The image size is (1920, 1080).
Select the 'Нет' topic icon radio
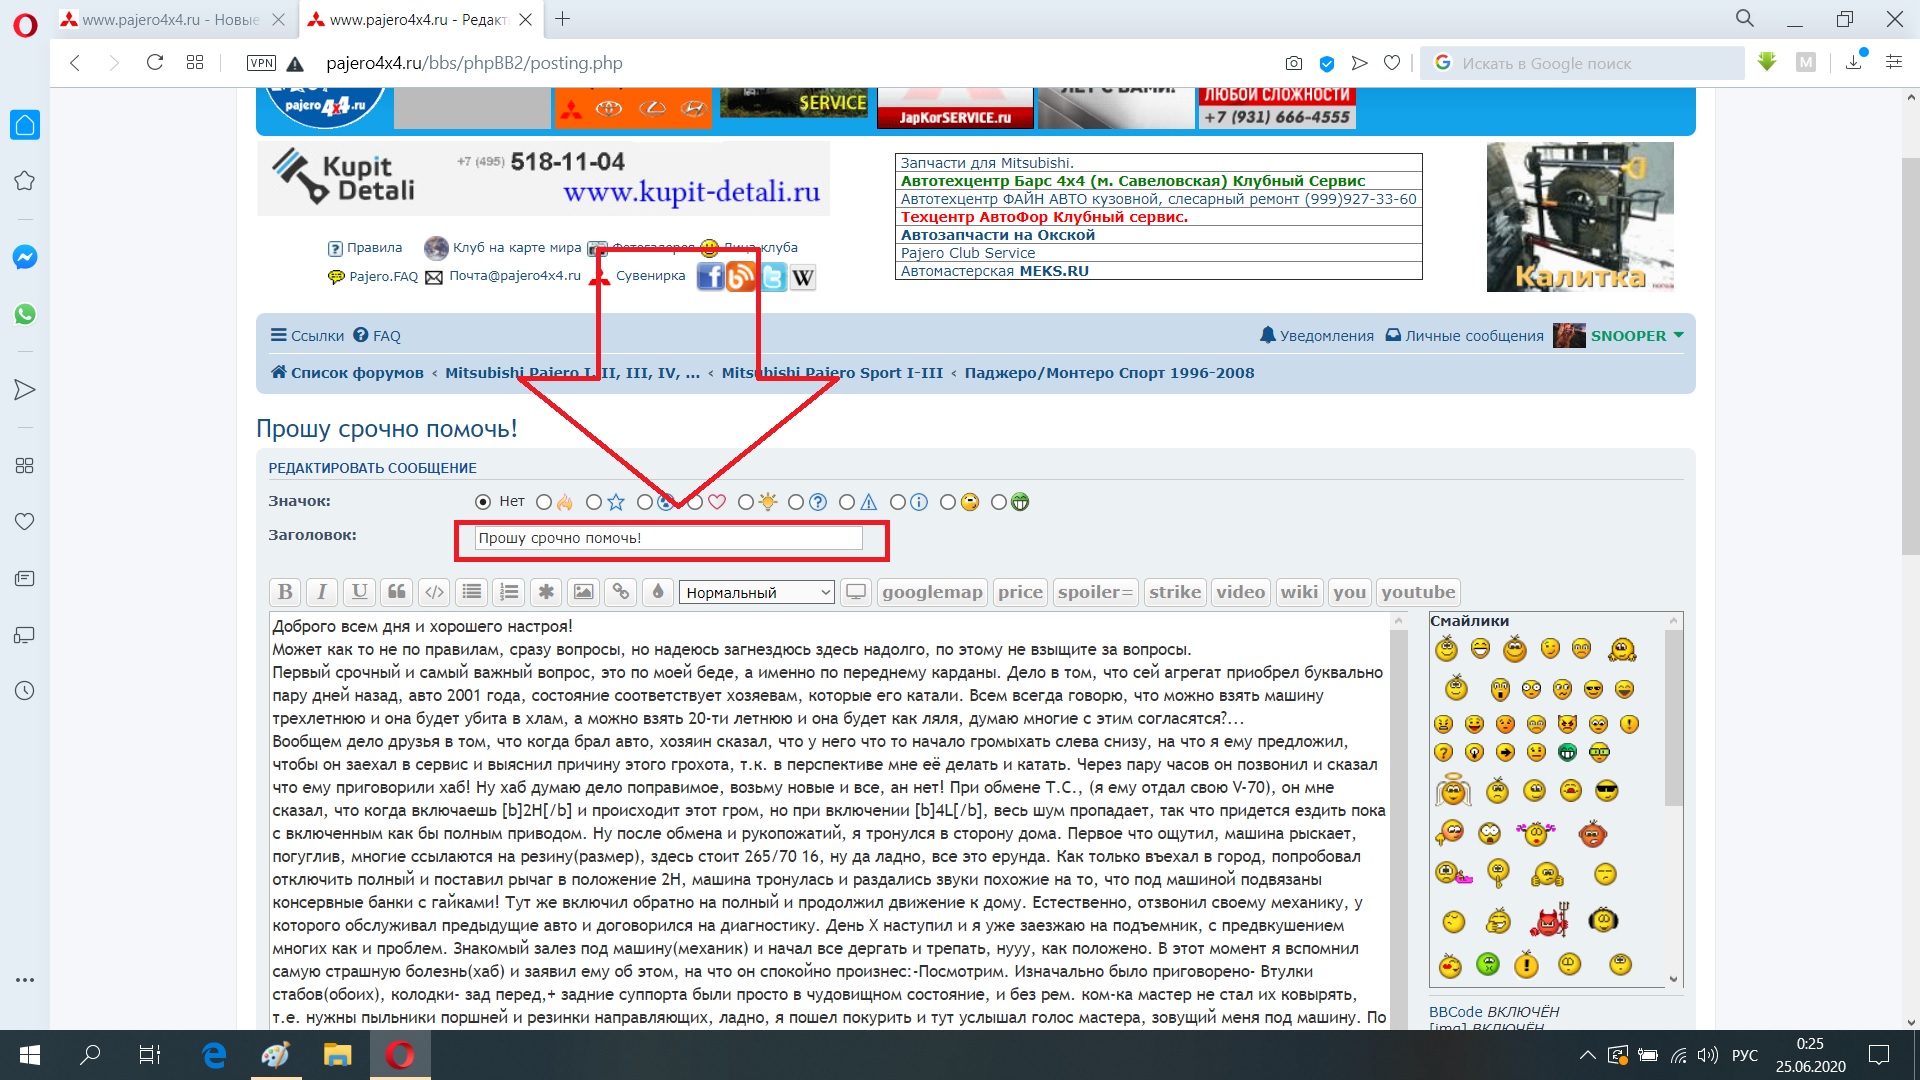coord(483,502)
